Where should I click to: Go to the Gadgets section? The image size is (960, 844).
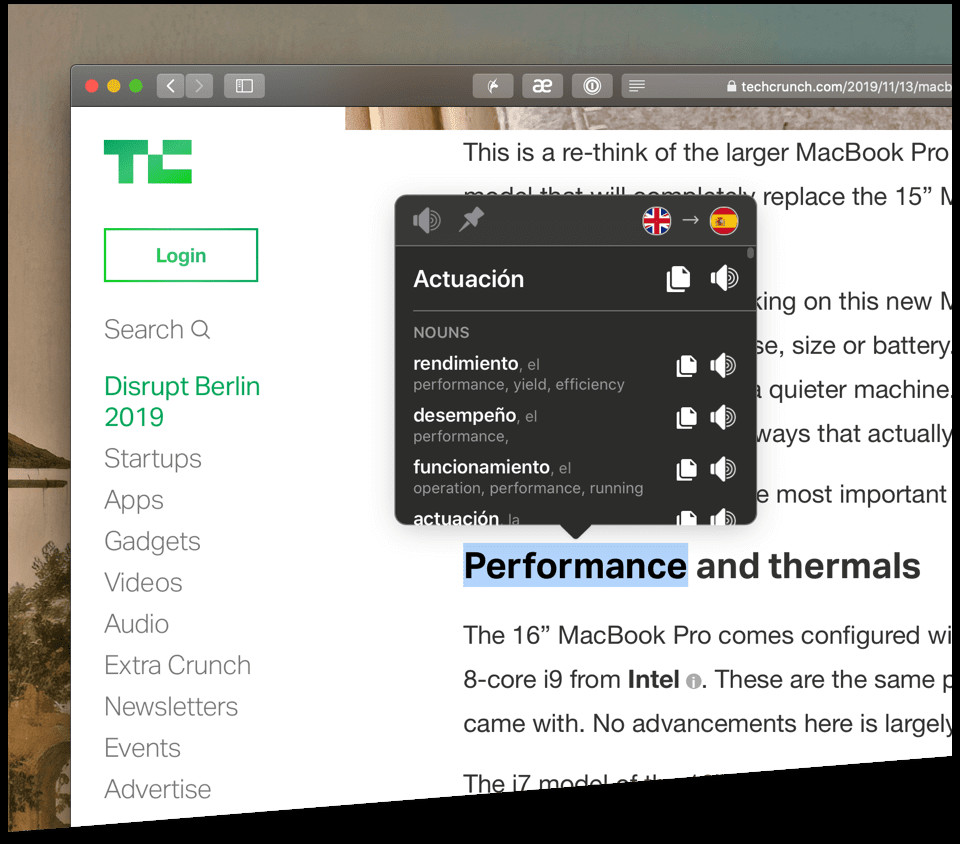tap(152, 542)
